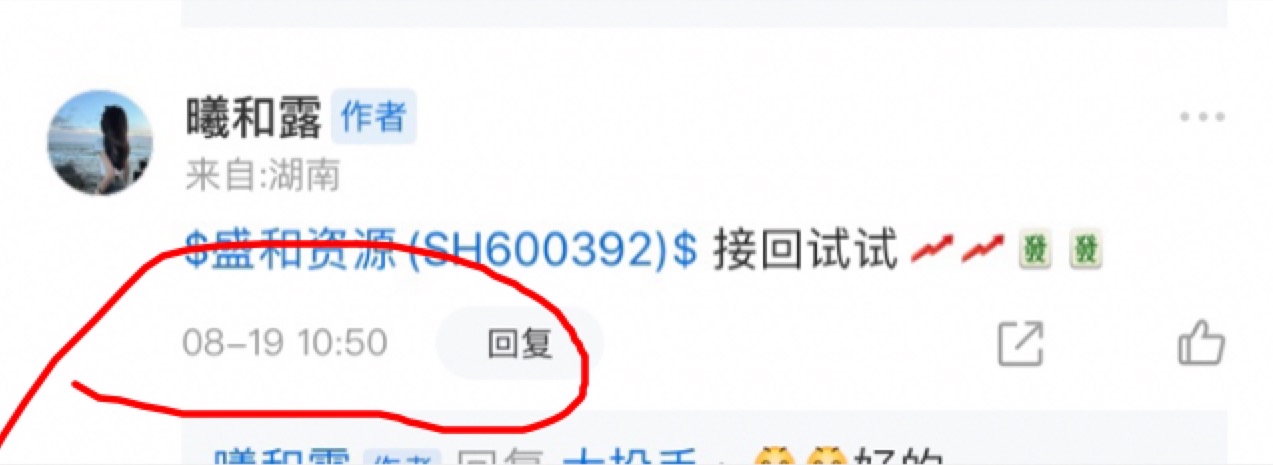Open the three-dot more options menu
The height and width of the screenshot is (465, 1273).
click(1202, 117)
